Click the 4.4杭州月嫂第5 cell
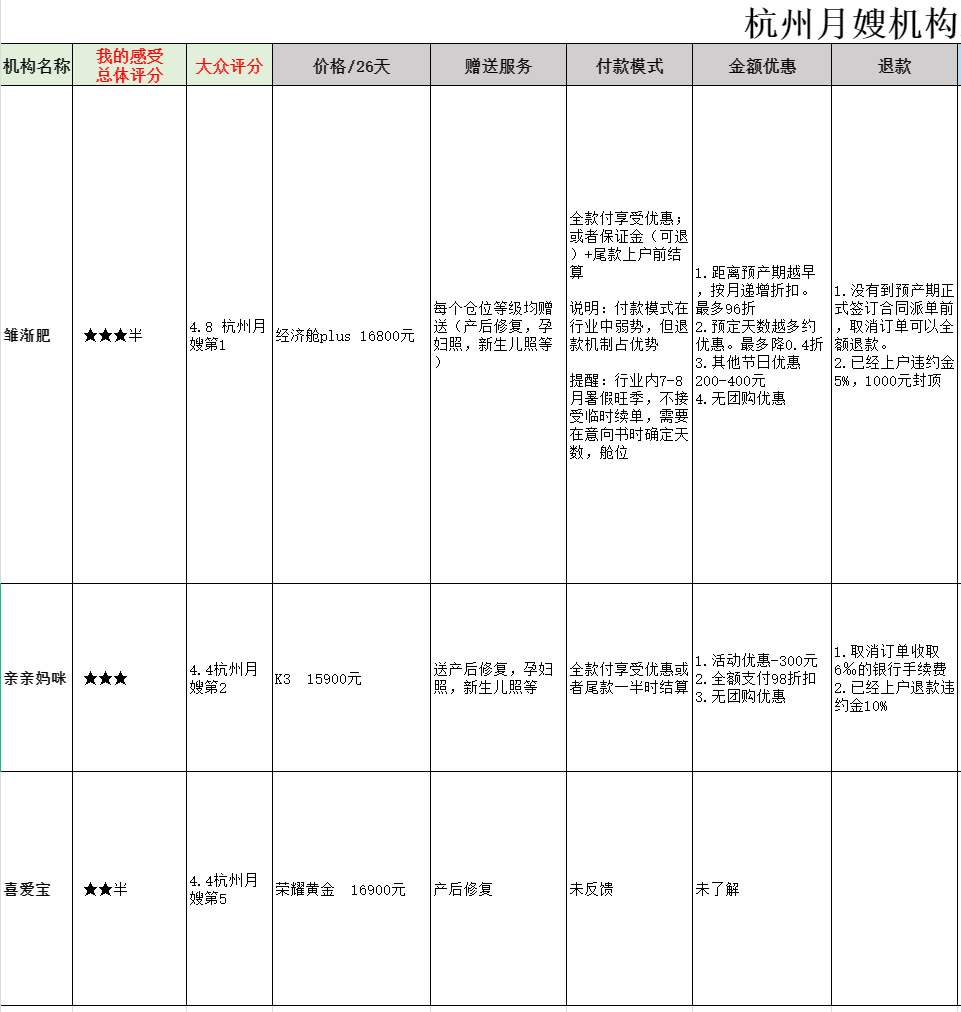This screenshot has width=961, height=1012. [229, 889]
